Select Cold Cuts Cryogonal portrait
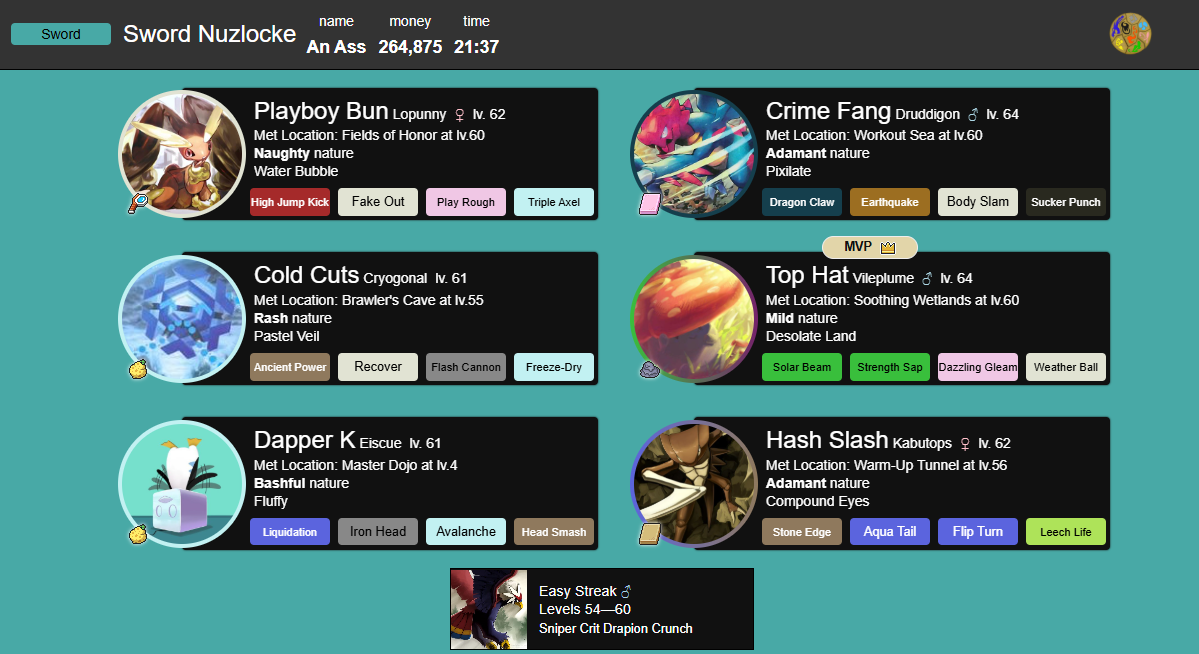 click(182, 319)
